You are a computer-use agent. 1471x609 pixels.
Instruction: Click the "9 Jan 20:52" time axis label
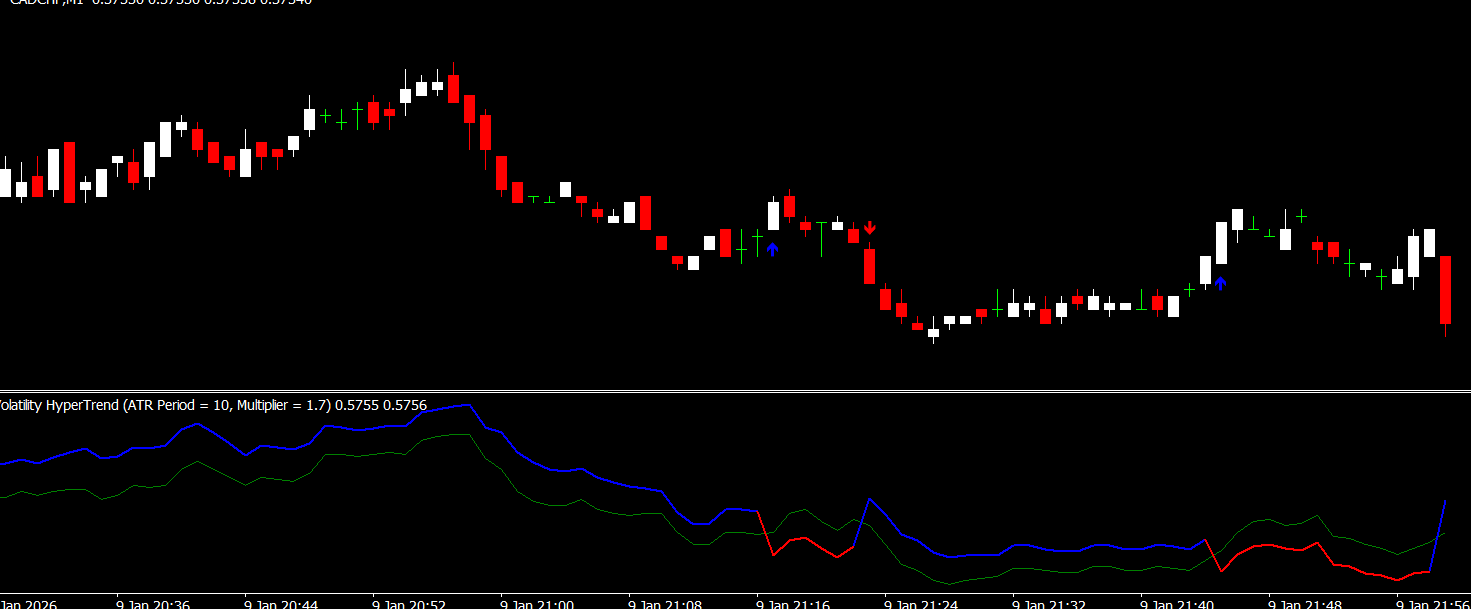tap(409, 604)
